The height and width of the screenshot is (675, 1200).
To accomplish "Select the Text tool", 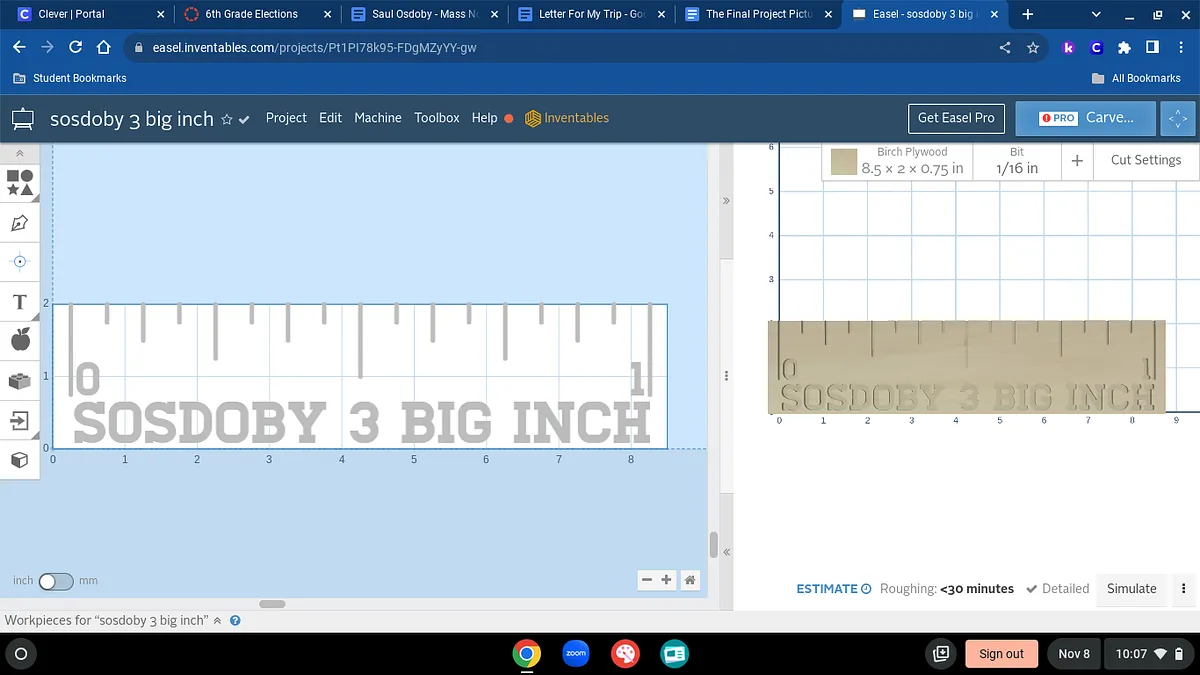I will tap(20, 302).
